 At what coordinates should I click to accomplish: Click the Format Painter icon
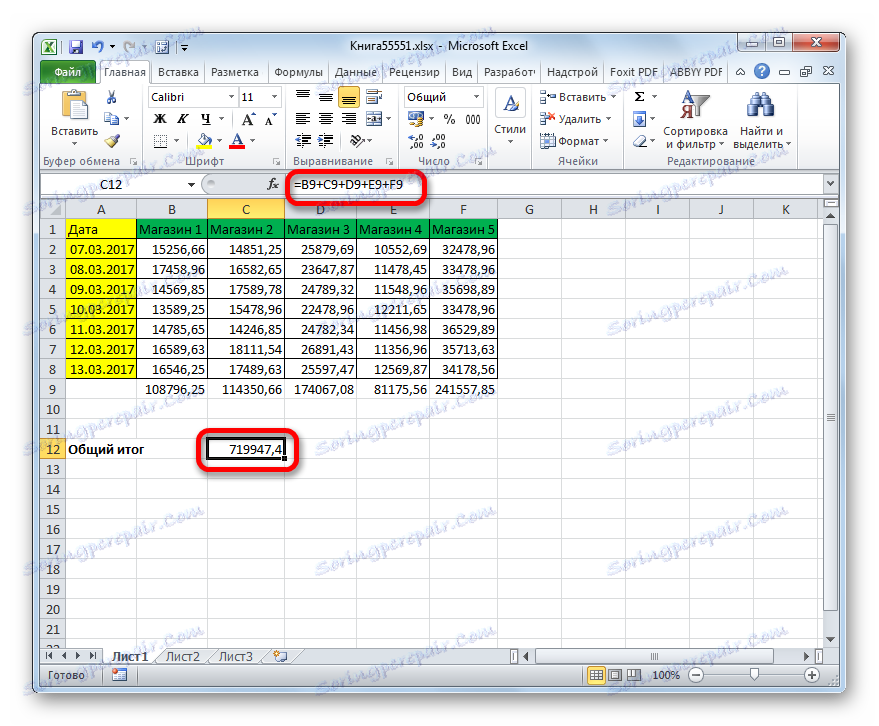click(x=113, y=138)
